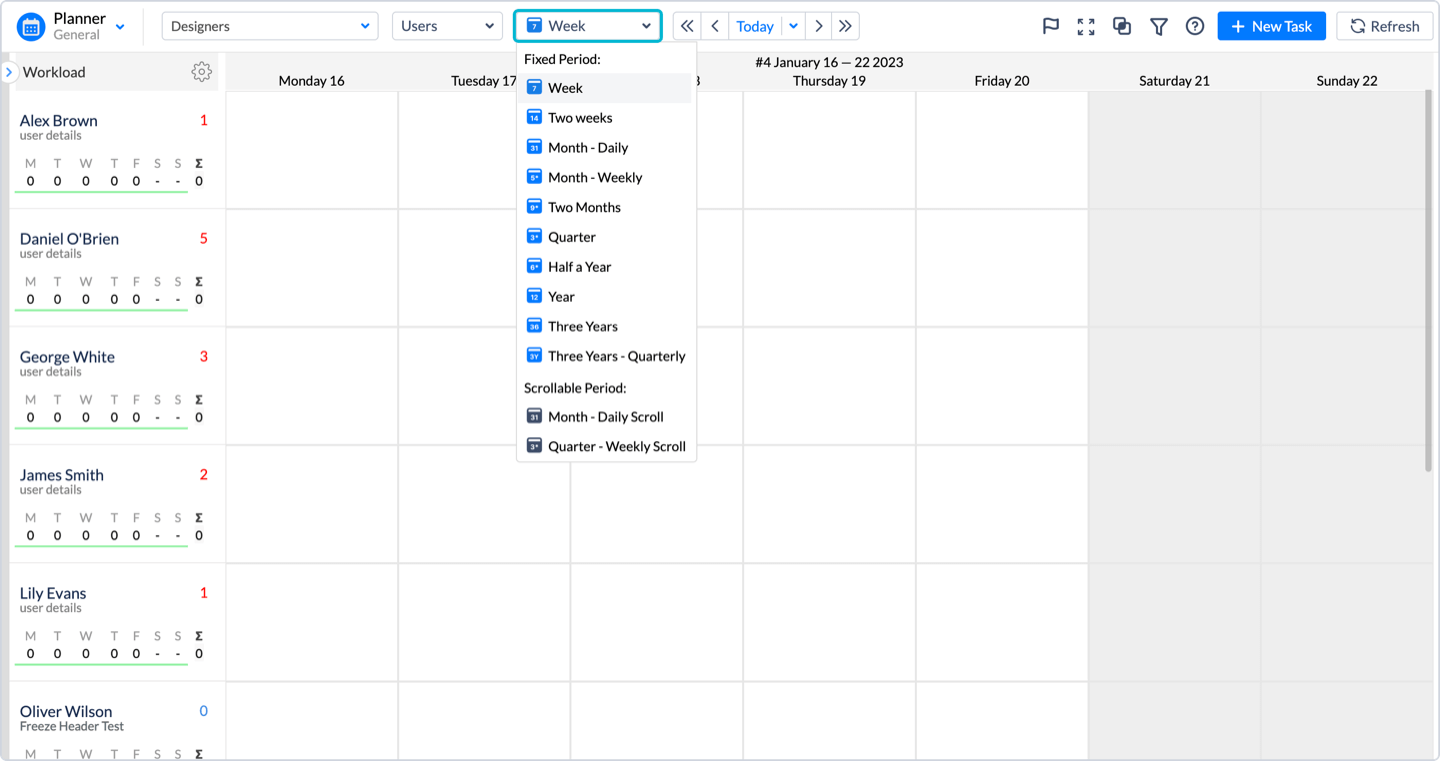Screen dimensions: 1440x761
Task: Click the Refresh button
Action: 1384,26
